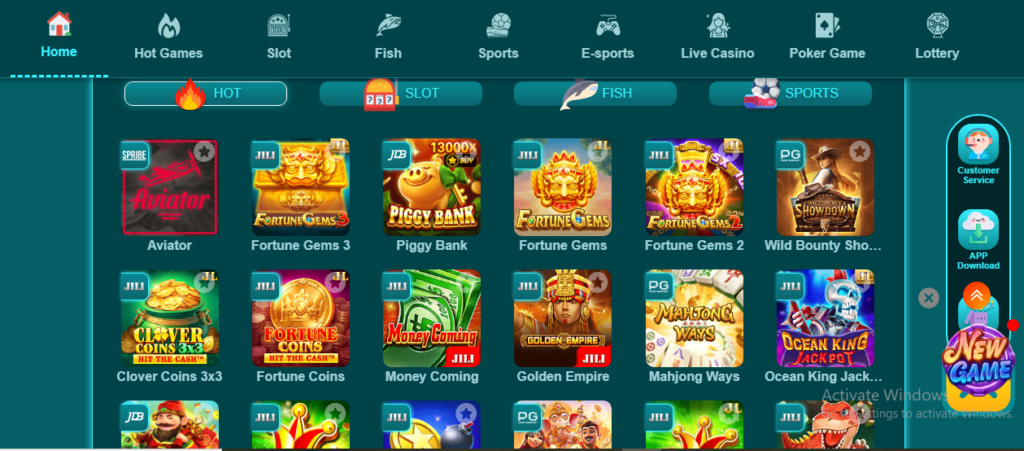
Task: Toggle favorite star on Clover Coins 3x3
Action: (x=204, y=283)
